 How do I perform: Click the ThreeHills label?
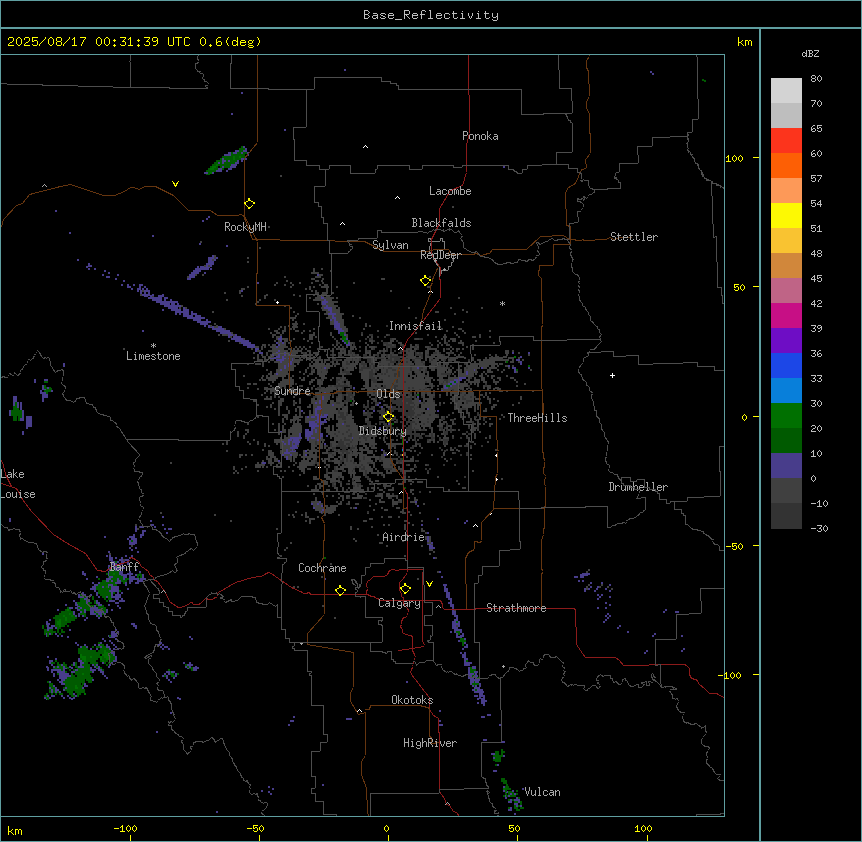coord(537,418)
